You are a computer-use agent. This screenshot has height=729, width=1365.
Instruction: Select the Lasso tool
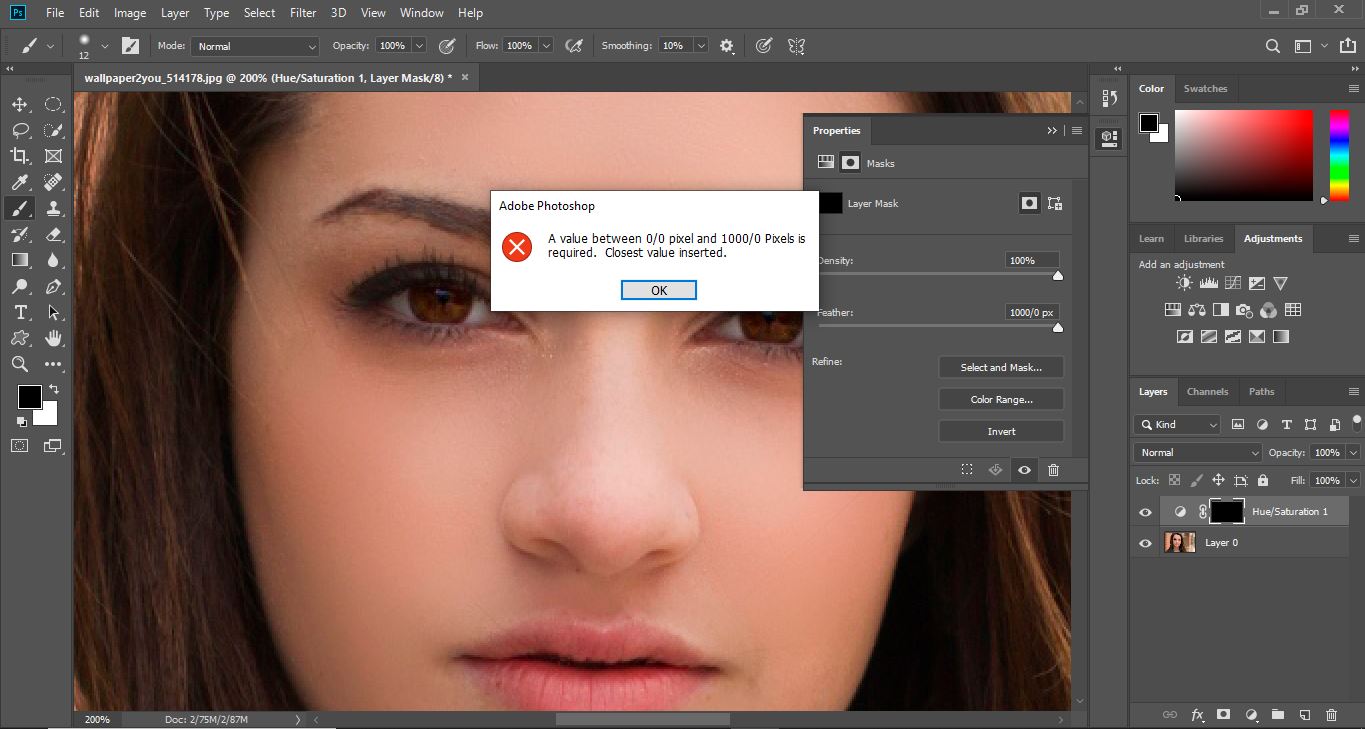coord(20,131)
